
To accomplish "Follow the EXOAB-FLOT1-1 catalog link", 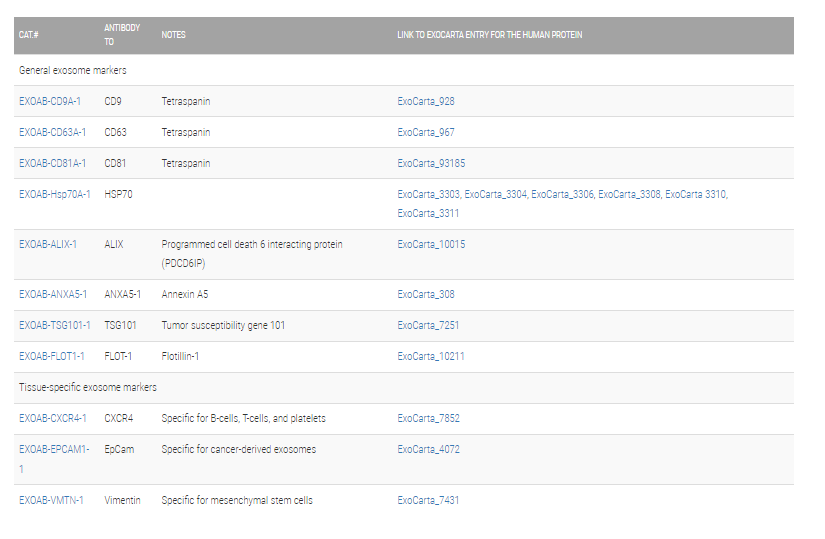I will tap(52, 356).
